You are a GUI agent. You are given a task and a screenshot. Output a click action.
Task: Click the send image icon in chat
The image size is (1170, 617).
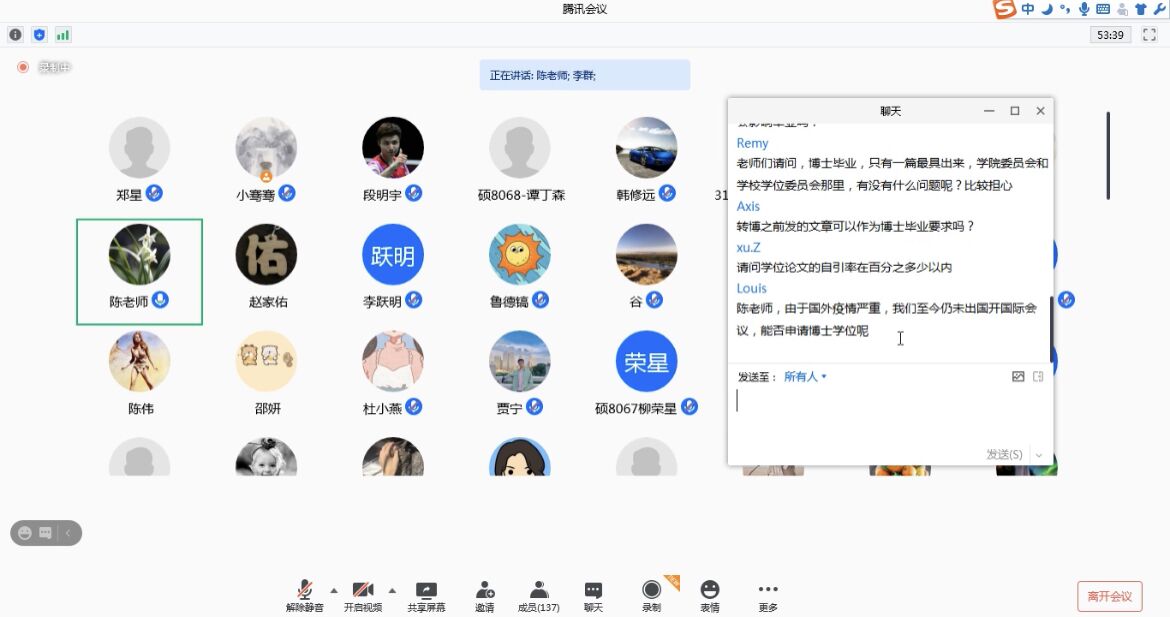click(1018, 377)
